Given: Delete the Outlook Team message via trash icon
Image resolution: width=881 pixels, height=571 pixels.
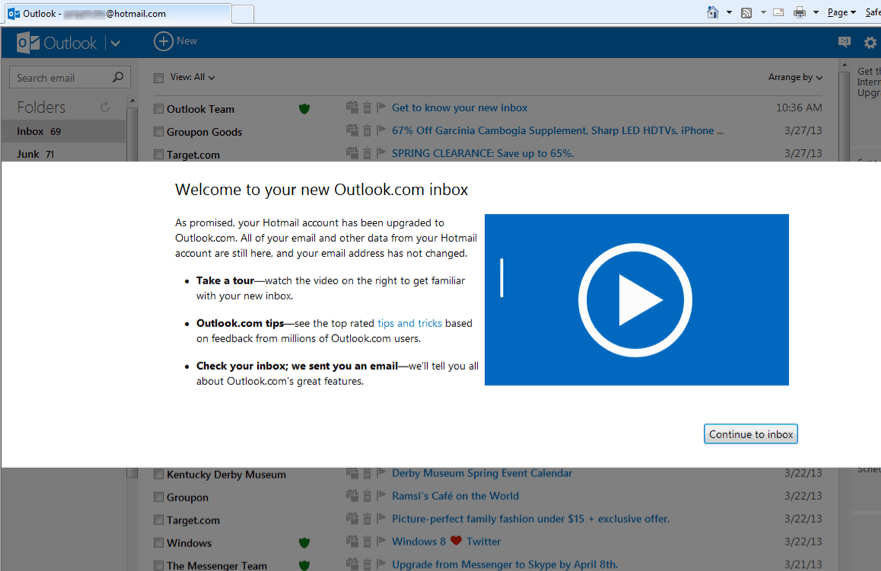Looking at the screenshot, I should 367,107.
